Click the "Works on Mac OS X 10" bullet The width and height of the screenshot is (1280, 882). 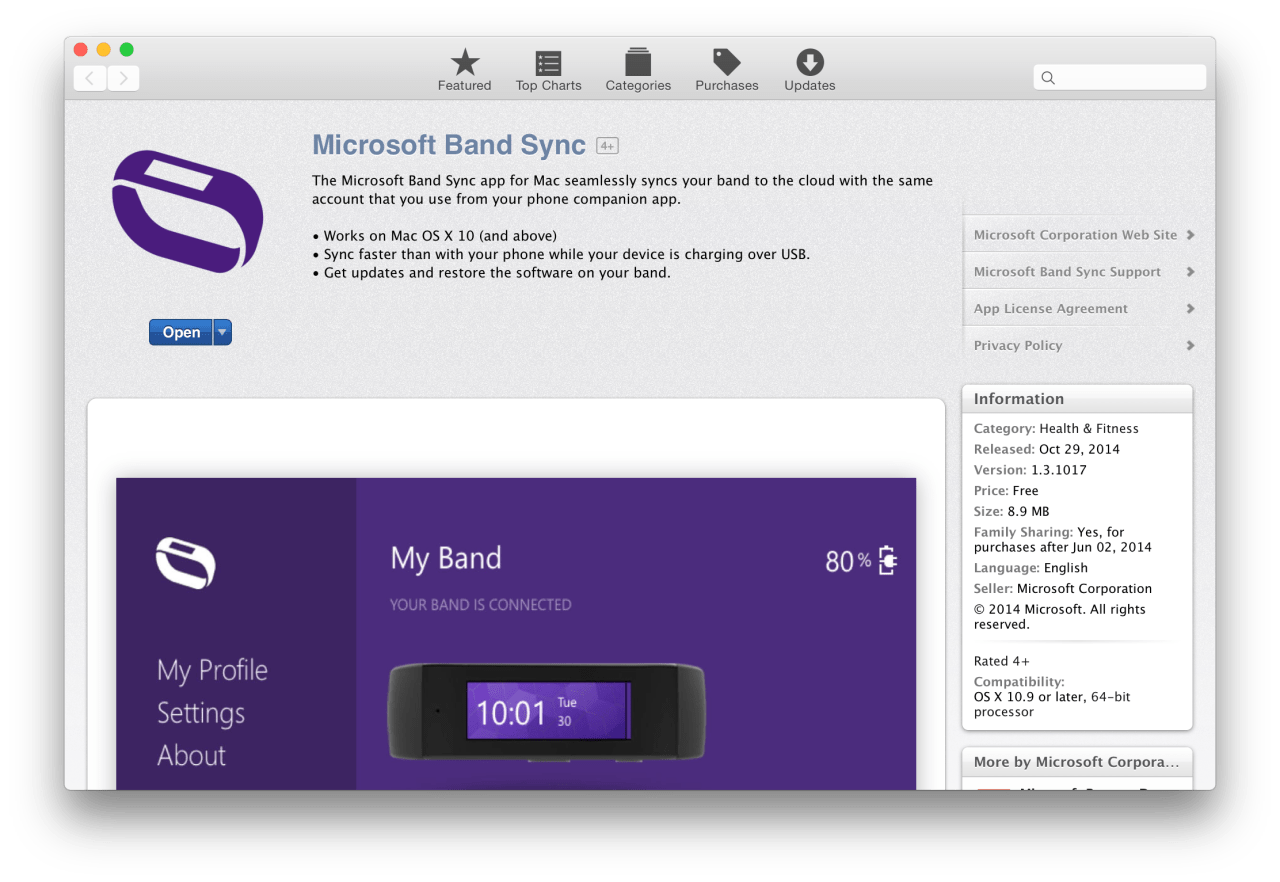point(434,236)
